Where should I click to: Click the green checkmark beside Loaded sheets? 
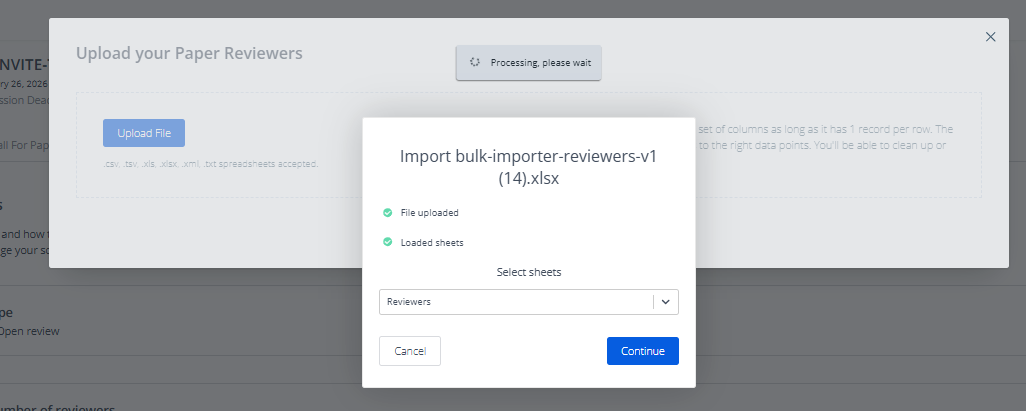pyautogui.click(x=387, y=242)
